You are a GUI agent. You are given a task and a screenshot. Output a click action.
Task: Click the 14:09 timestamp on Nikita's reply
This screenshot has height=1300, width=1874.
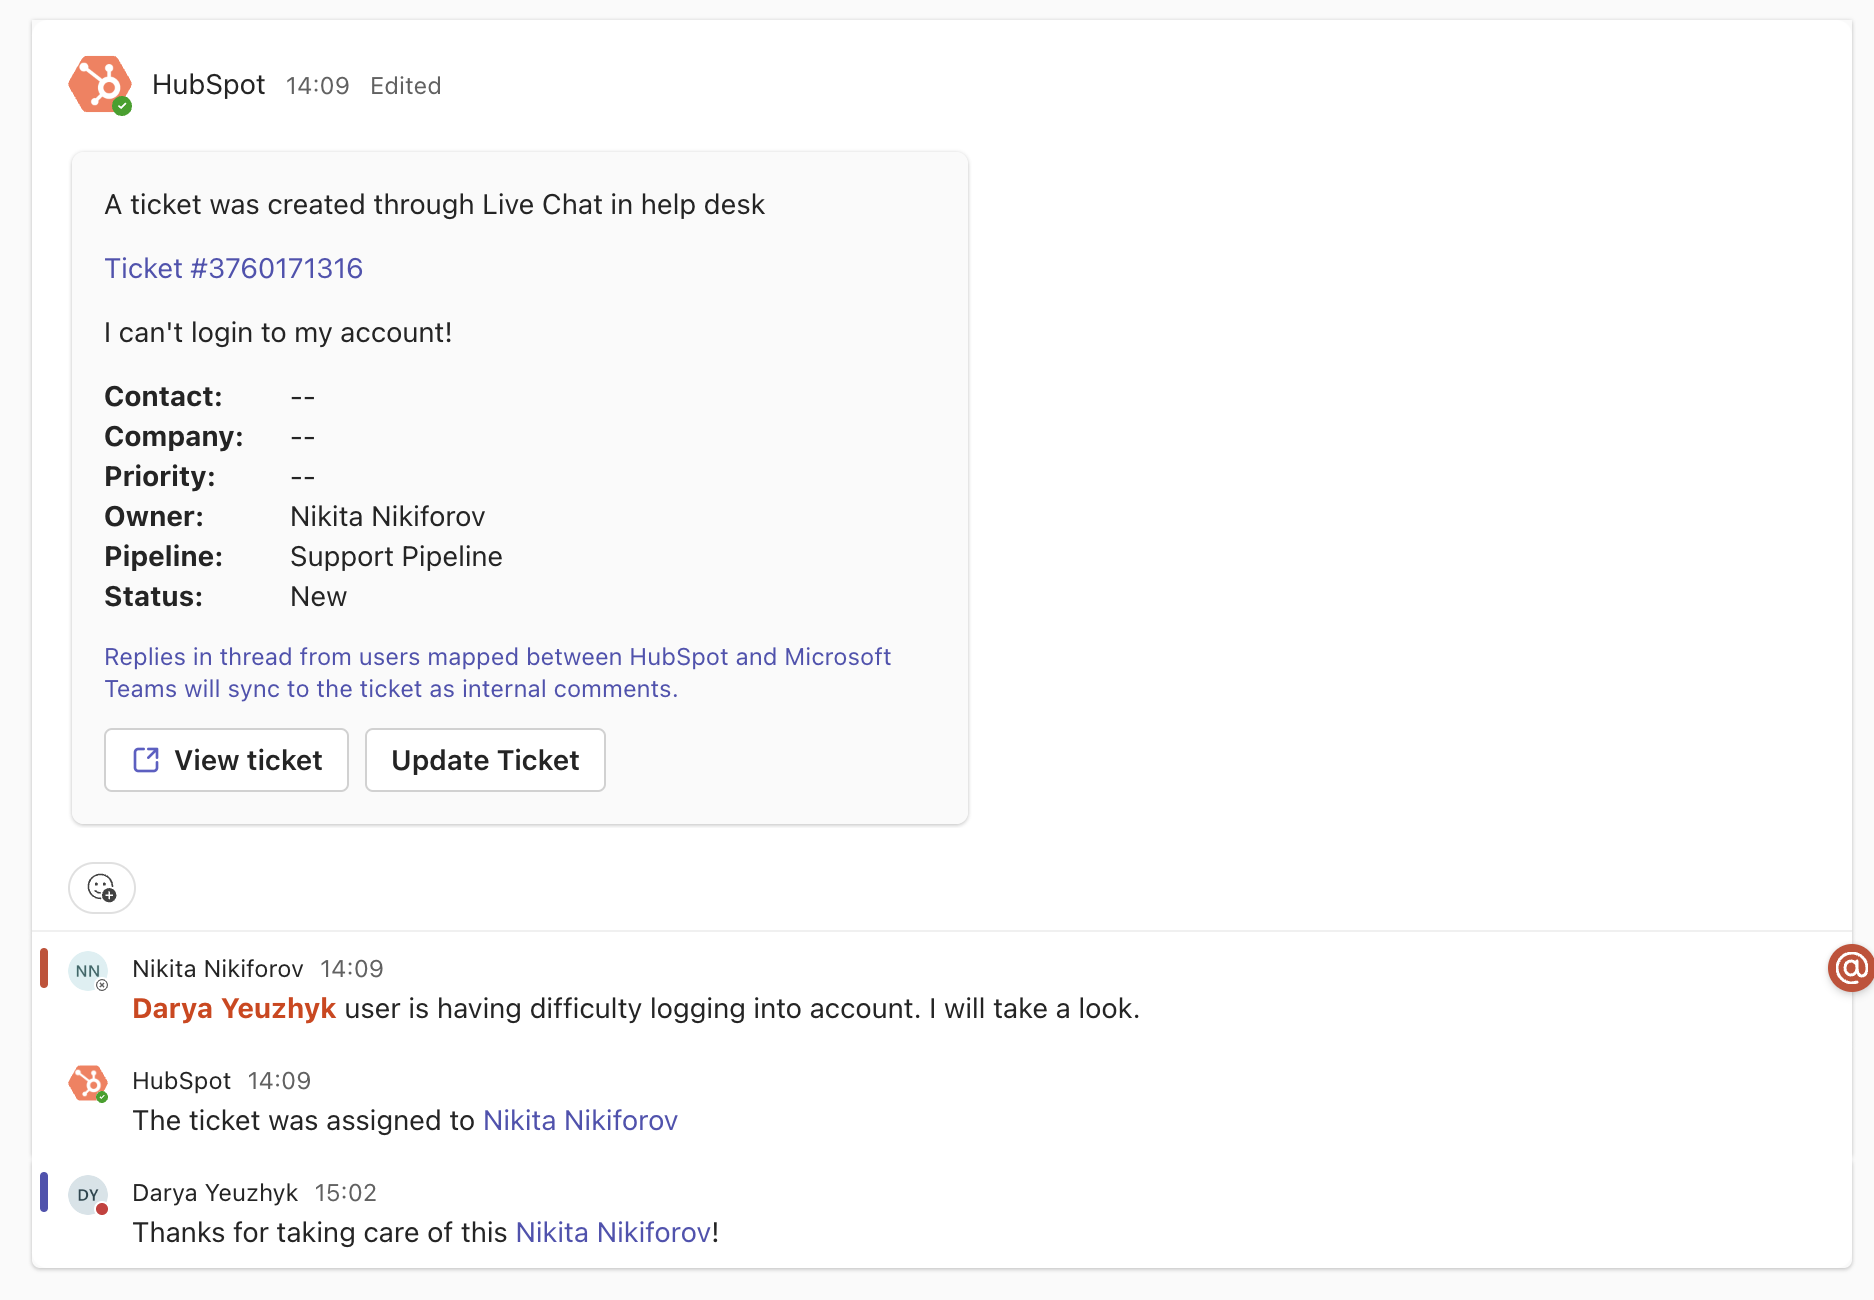click(352, 969)
